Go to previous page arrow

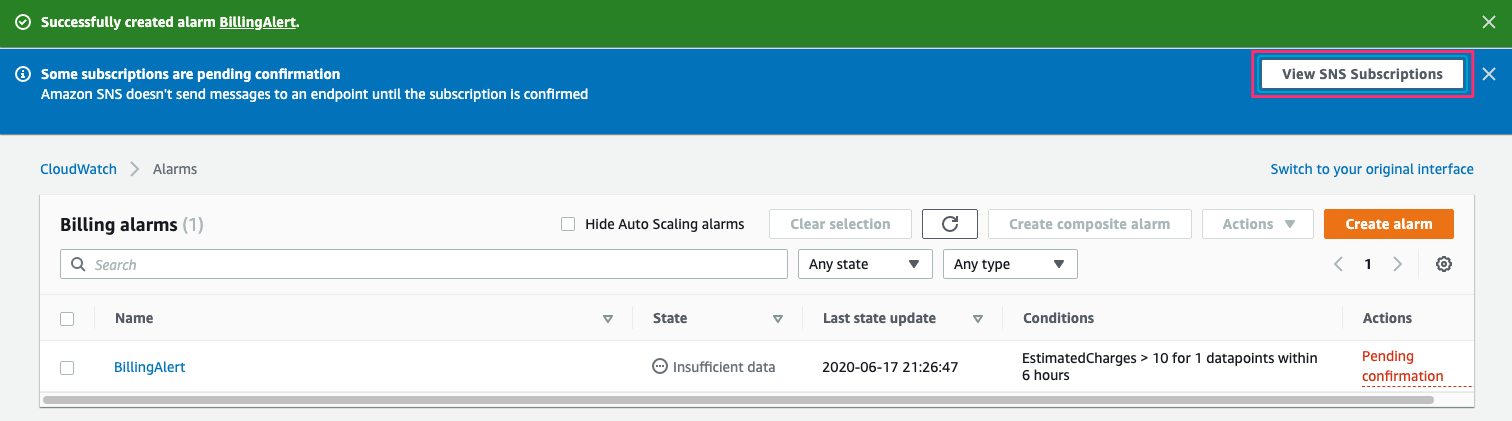tap(1338, 265)
